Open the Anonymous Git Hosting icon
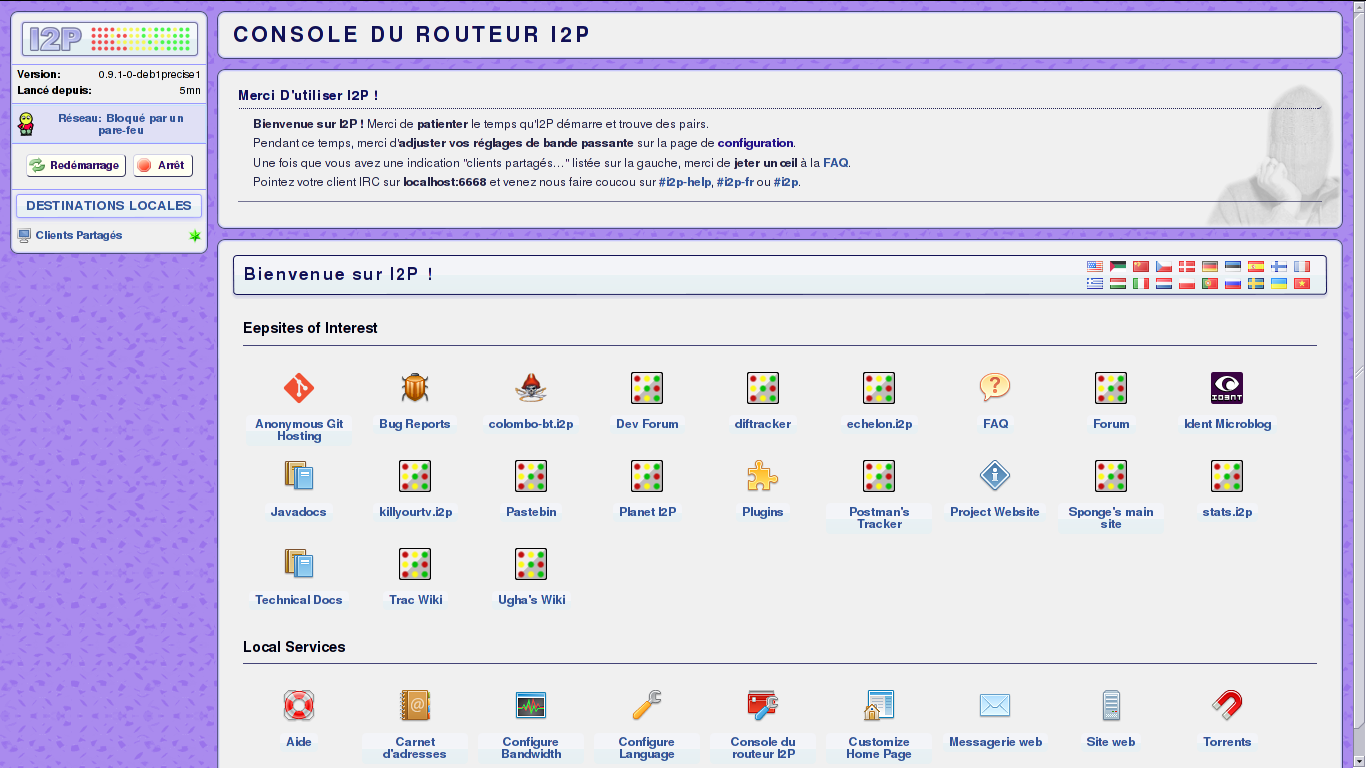The image size is (1366, 768). [298, 387]
